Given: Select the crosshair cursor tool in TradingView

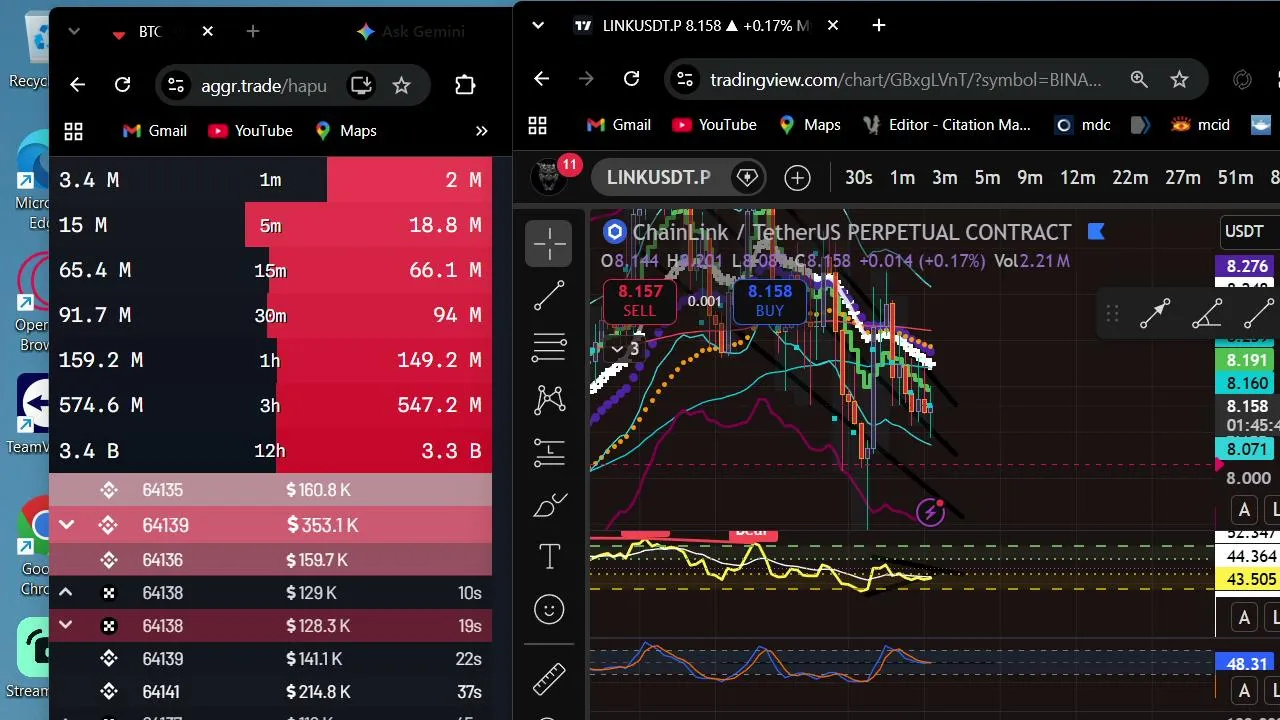Looking at the screenshot, I should coord(549,243).
